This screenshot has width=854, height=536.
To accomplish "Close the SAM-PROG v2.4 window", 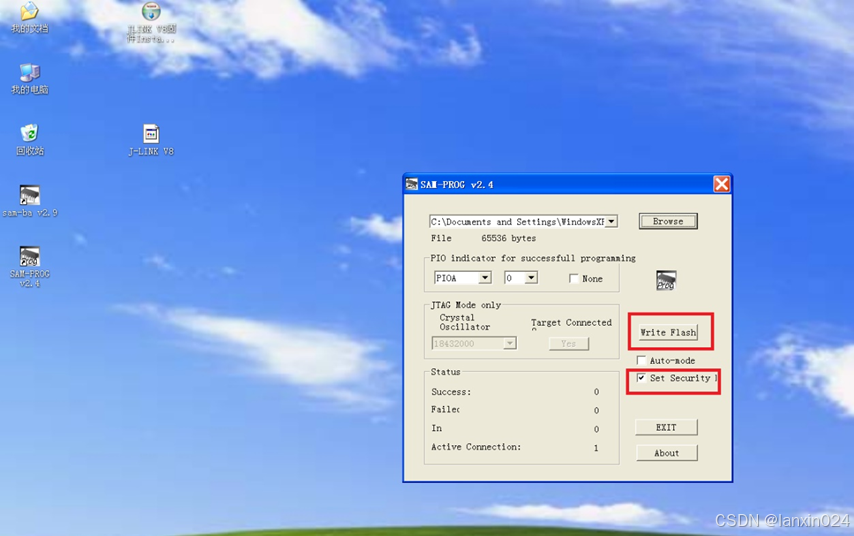I will point(722,184).
